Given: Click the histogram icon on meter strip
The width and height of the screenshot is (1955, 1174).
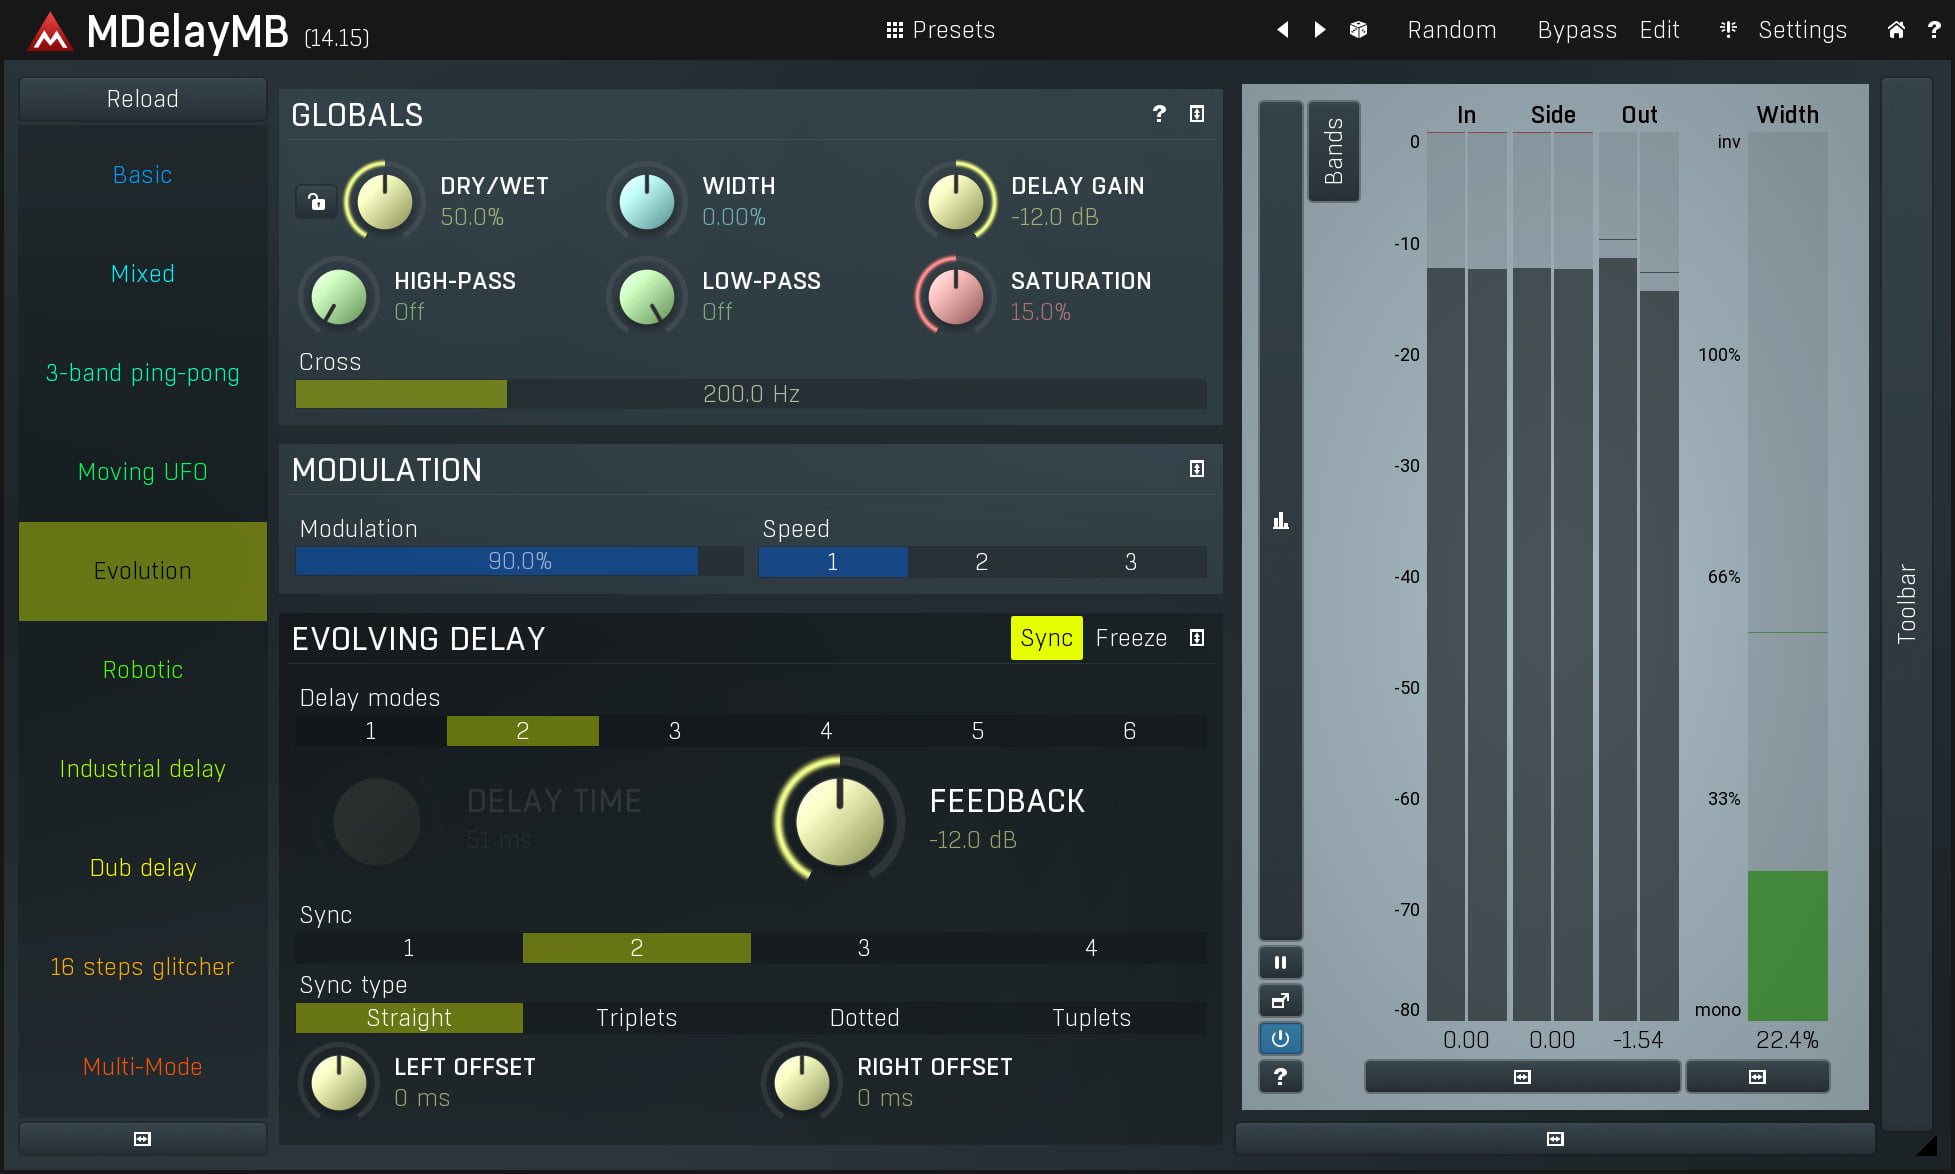Looking at the screenshot, I should point(1280,521).
